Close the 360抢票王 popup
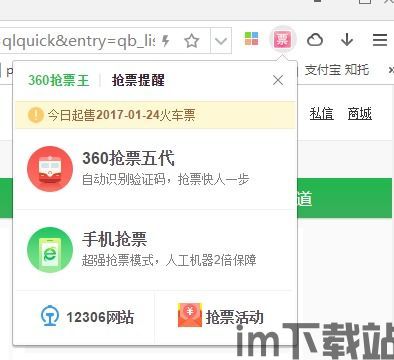The width and height of the screenshot is (394, 360). pyautogui.click(x=278, y=80)
